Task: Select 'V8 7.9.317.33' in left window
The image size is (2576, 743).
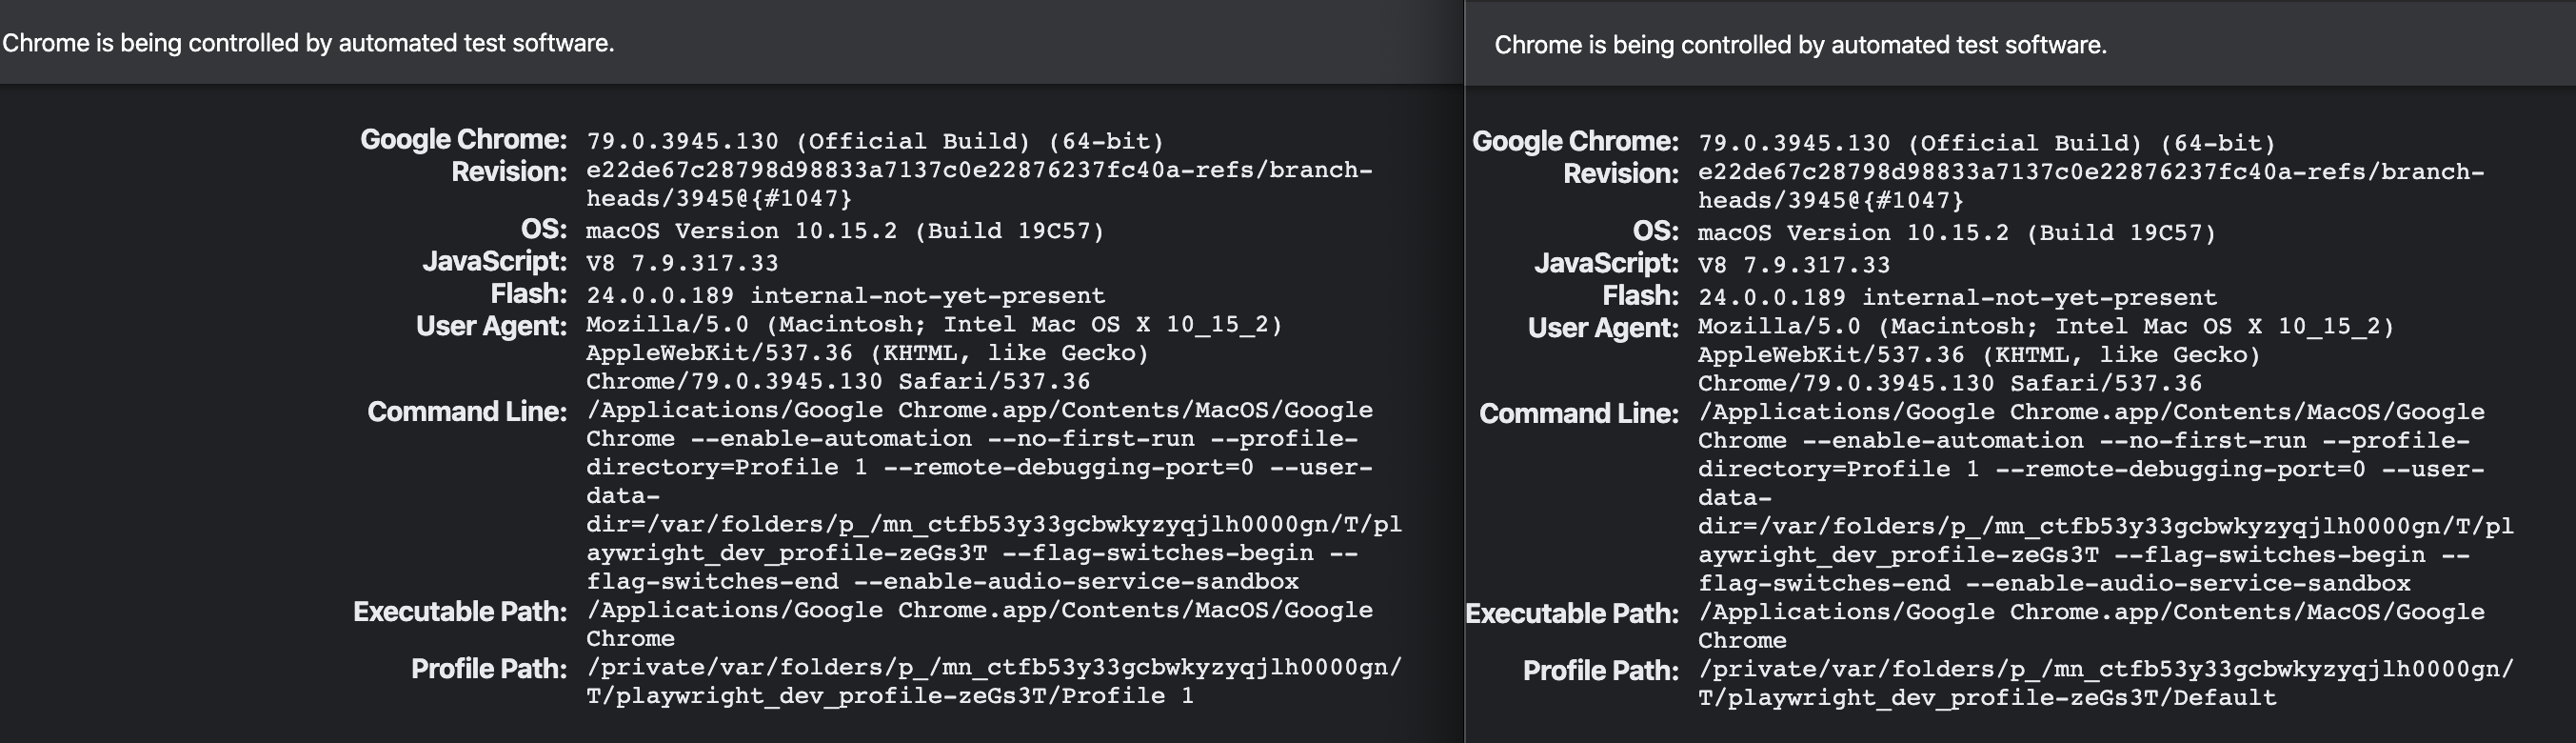Action: tap(682, 263)
